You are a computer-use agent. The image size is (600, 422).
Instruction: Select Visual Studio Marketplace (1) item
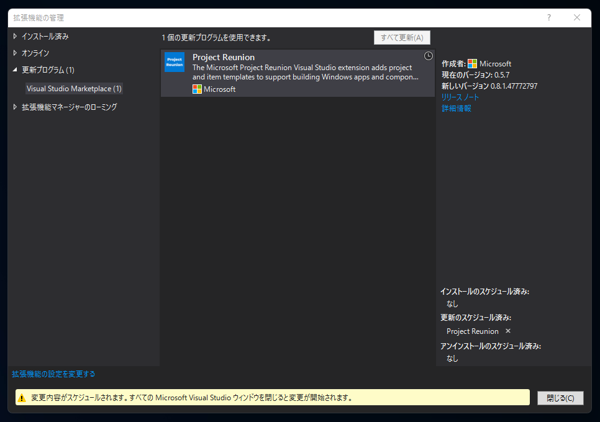pos(74,89)
